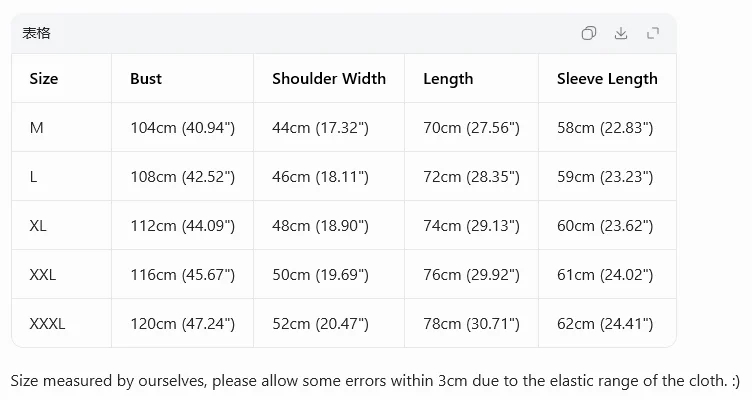Image resolution: width=752 pixels, height=400 pixels.
Task: Click the size measurement disclaimer text
Action: click(x=375, y=381)
